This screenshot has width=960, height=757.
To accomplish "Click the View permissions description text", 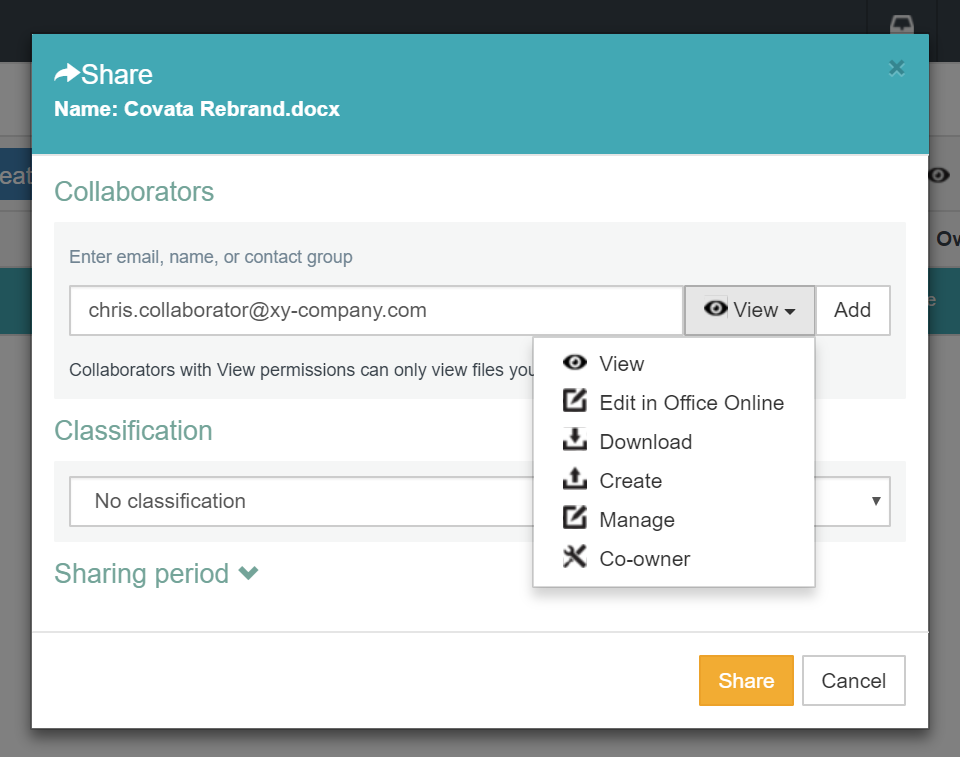I will [x=301, y=370].
